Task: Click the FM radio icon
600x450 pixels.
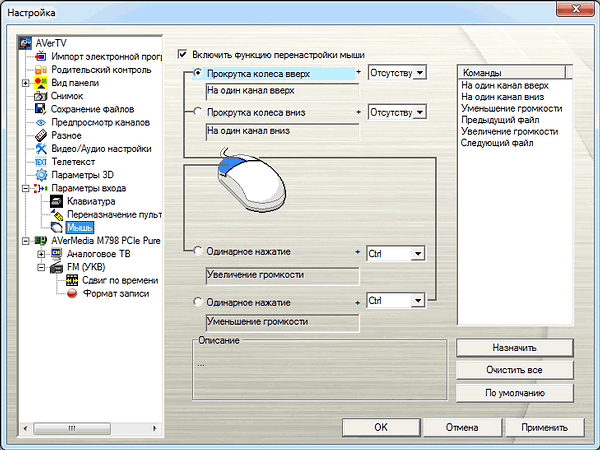Action: coord(56,267)
